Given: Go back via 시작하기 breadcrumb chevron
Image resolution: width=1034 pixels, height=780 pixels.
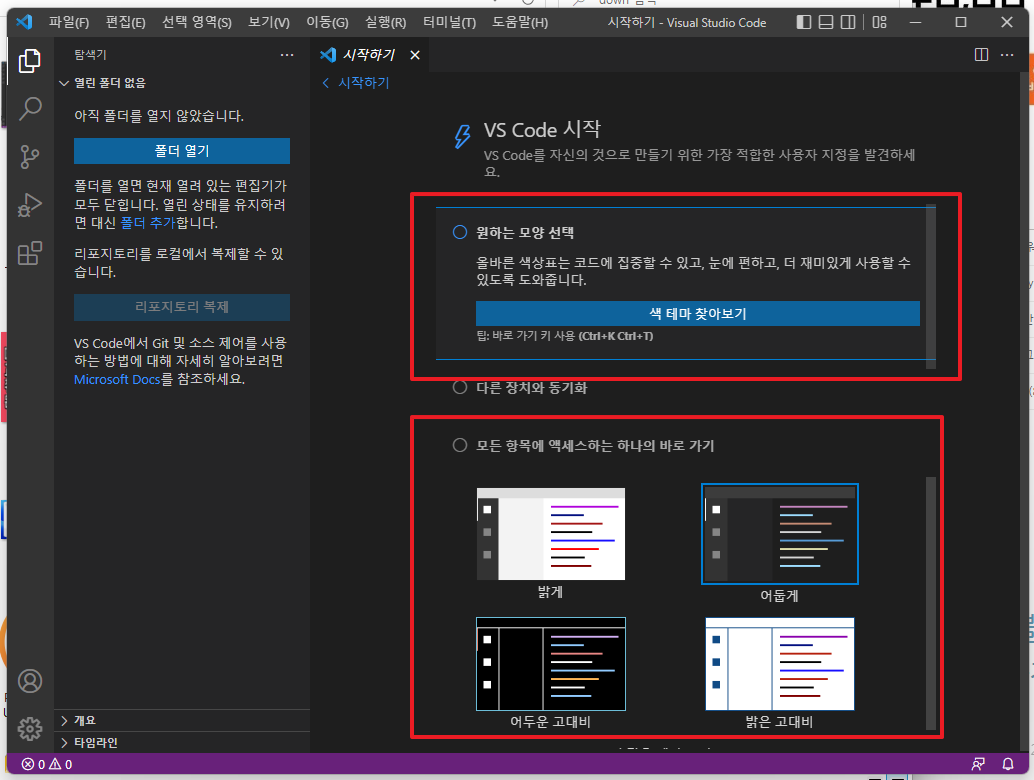Looking at the screenshot, I should (x=326, y=83).
